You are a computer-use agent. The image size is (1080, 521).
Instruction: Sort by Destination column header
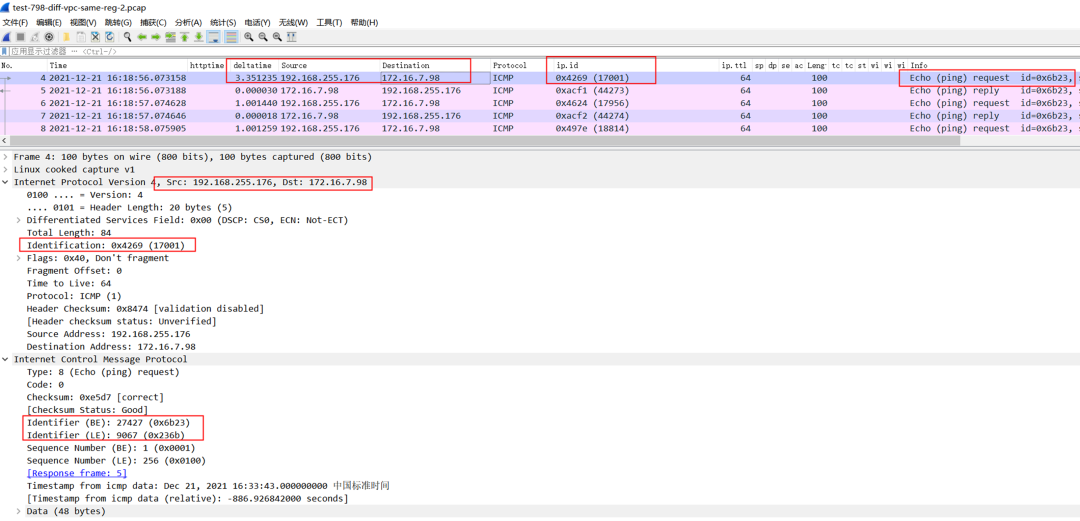coord(435,65)
